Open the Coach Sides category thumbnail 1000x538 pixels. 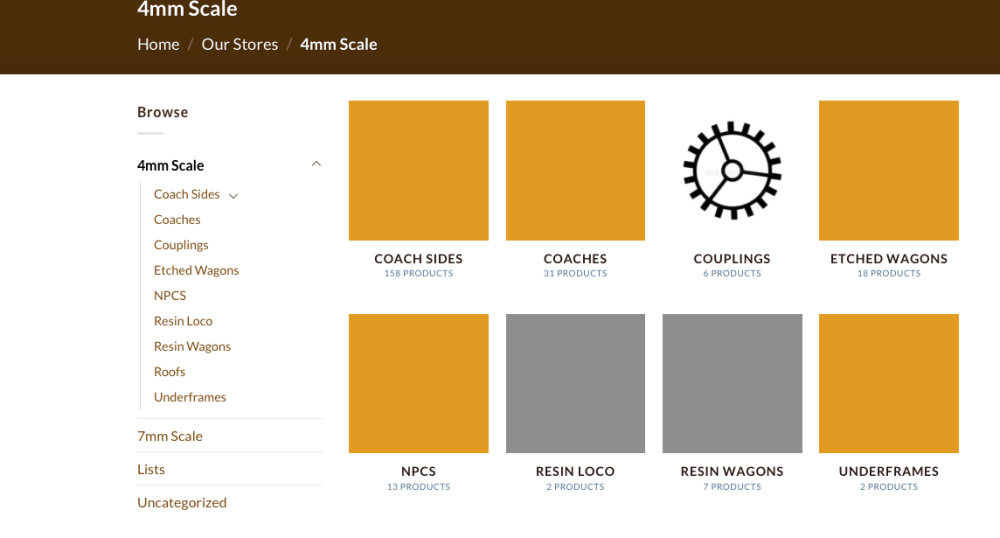point(418,170)
